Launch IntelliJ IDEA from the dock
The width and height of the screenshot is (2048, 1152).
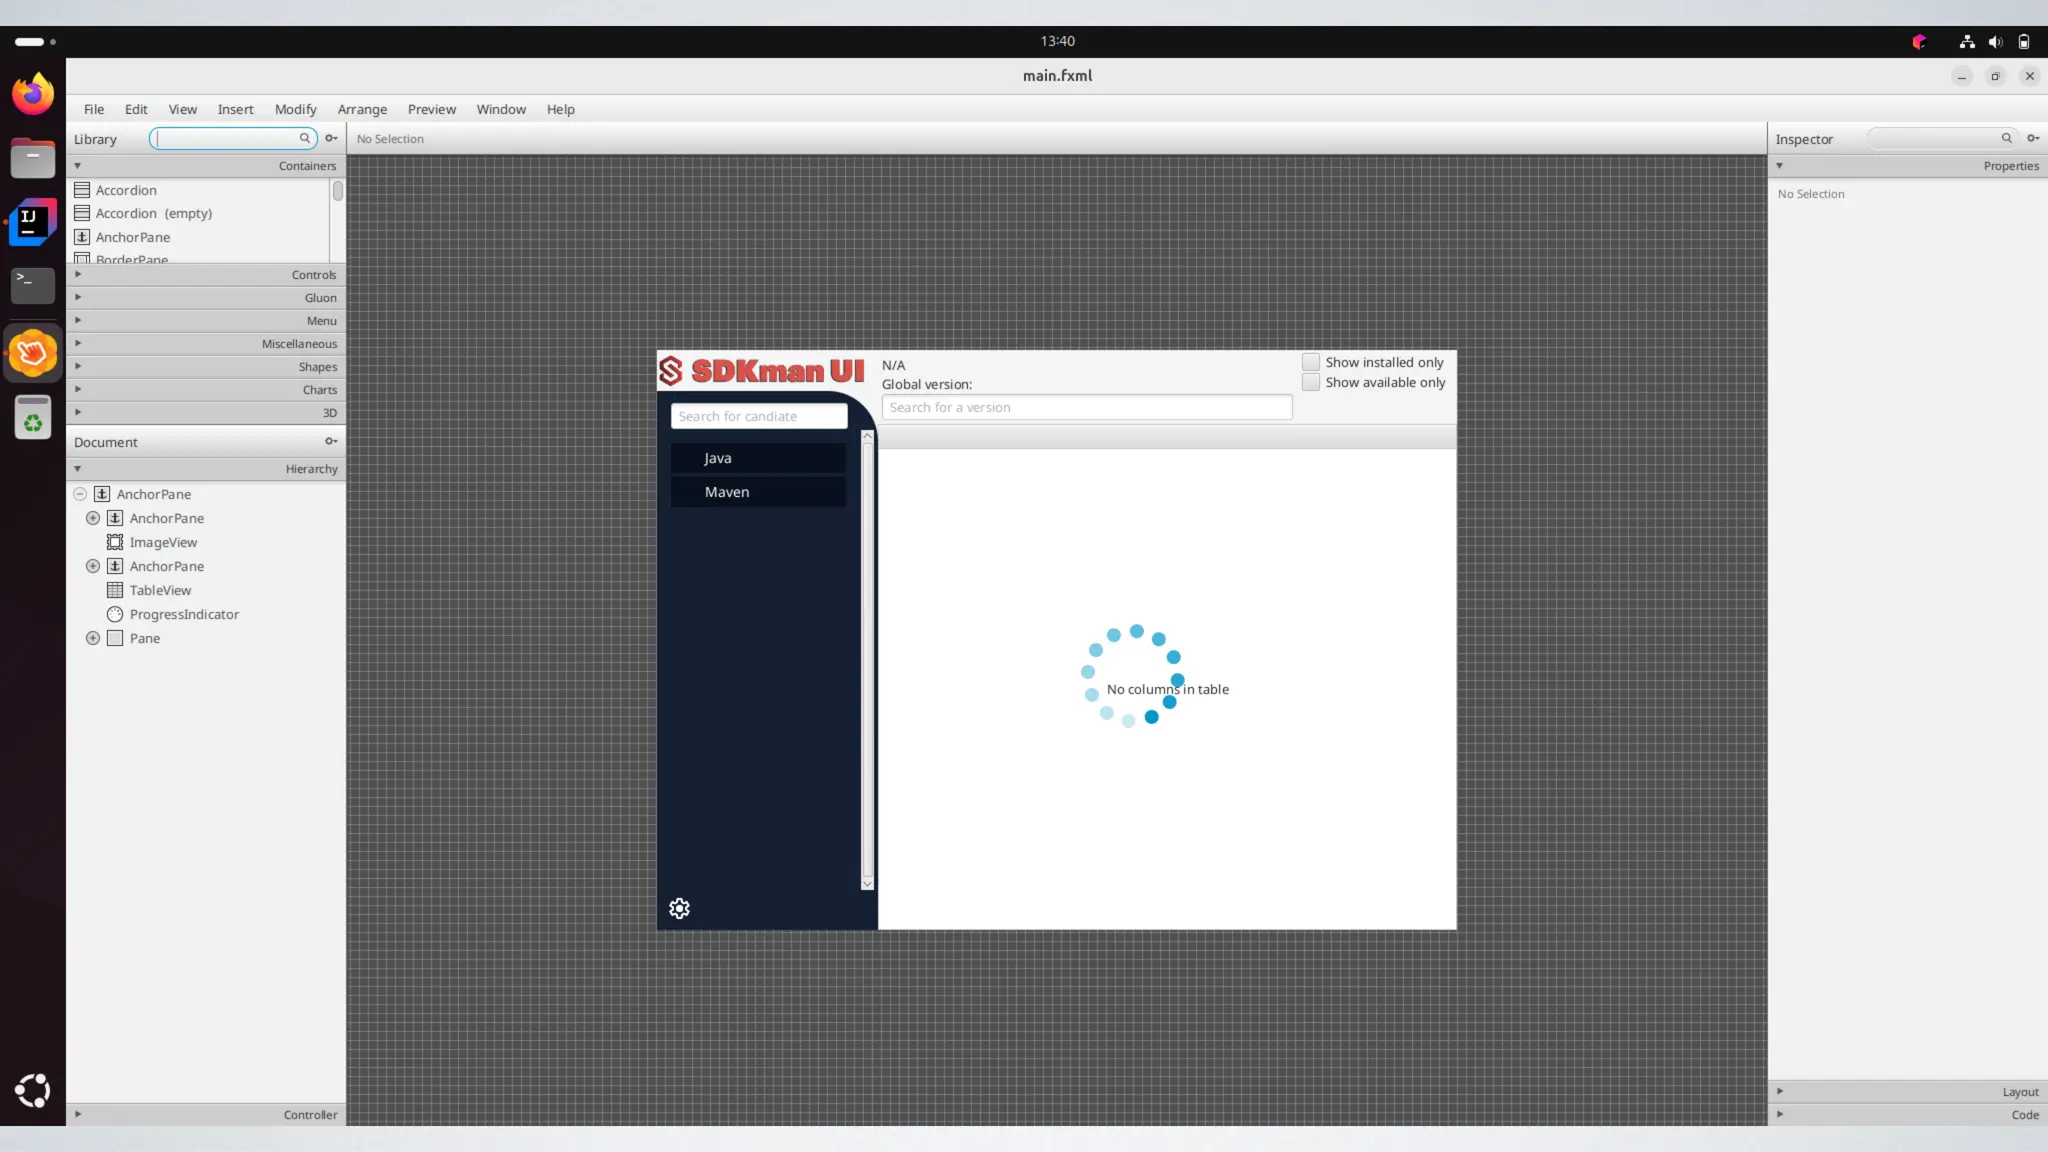pyautogui.click(x=33, y=222)
